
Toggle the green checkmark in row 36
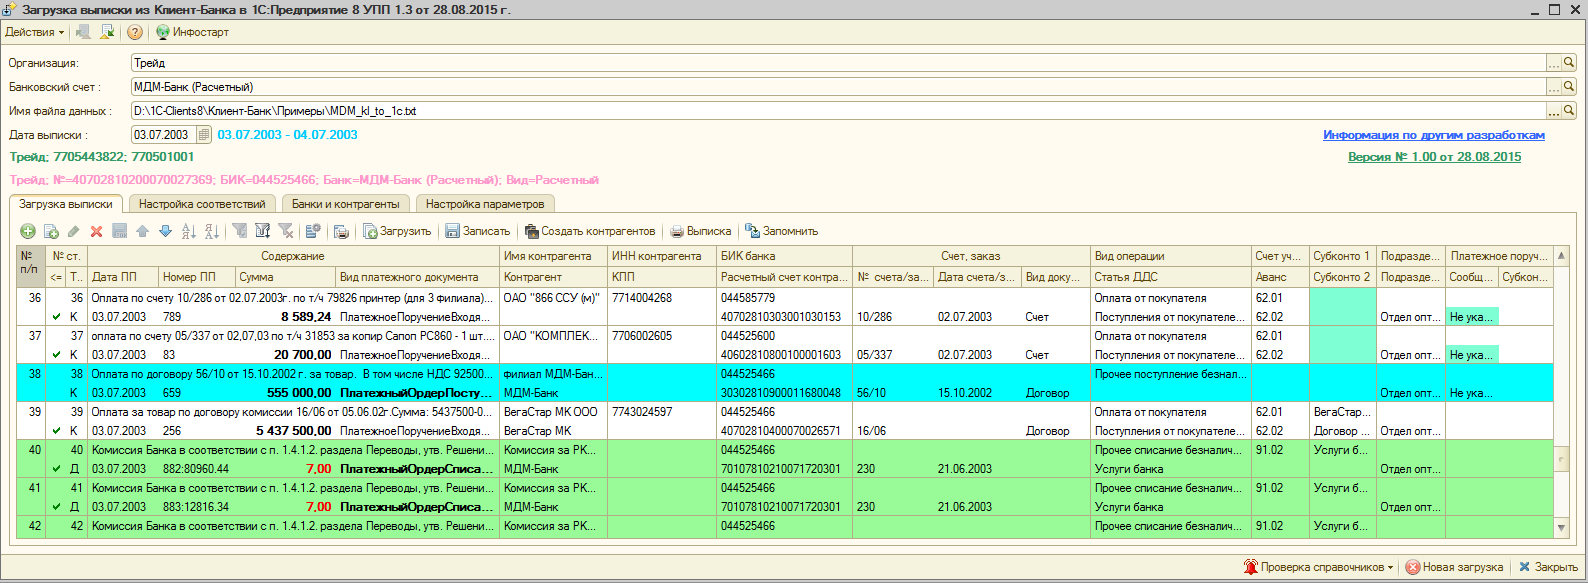point(57,317)
